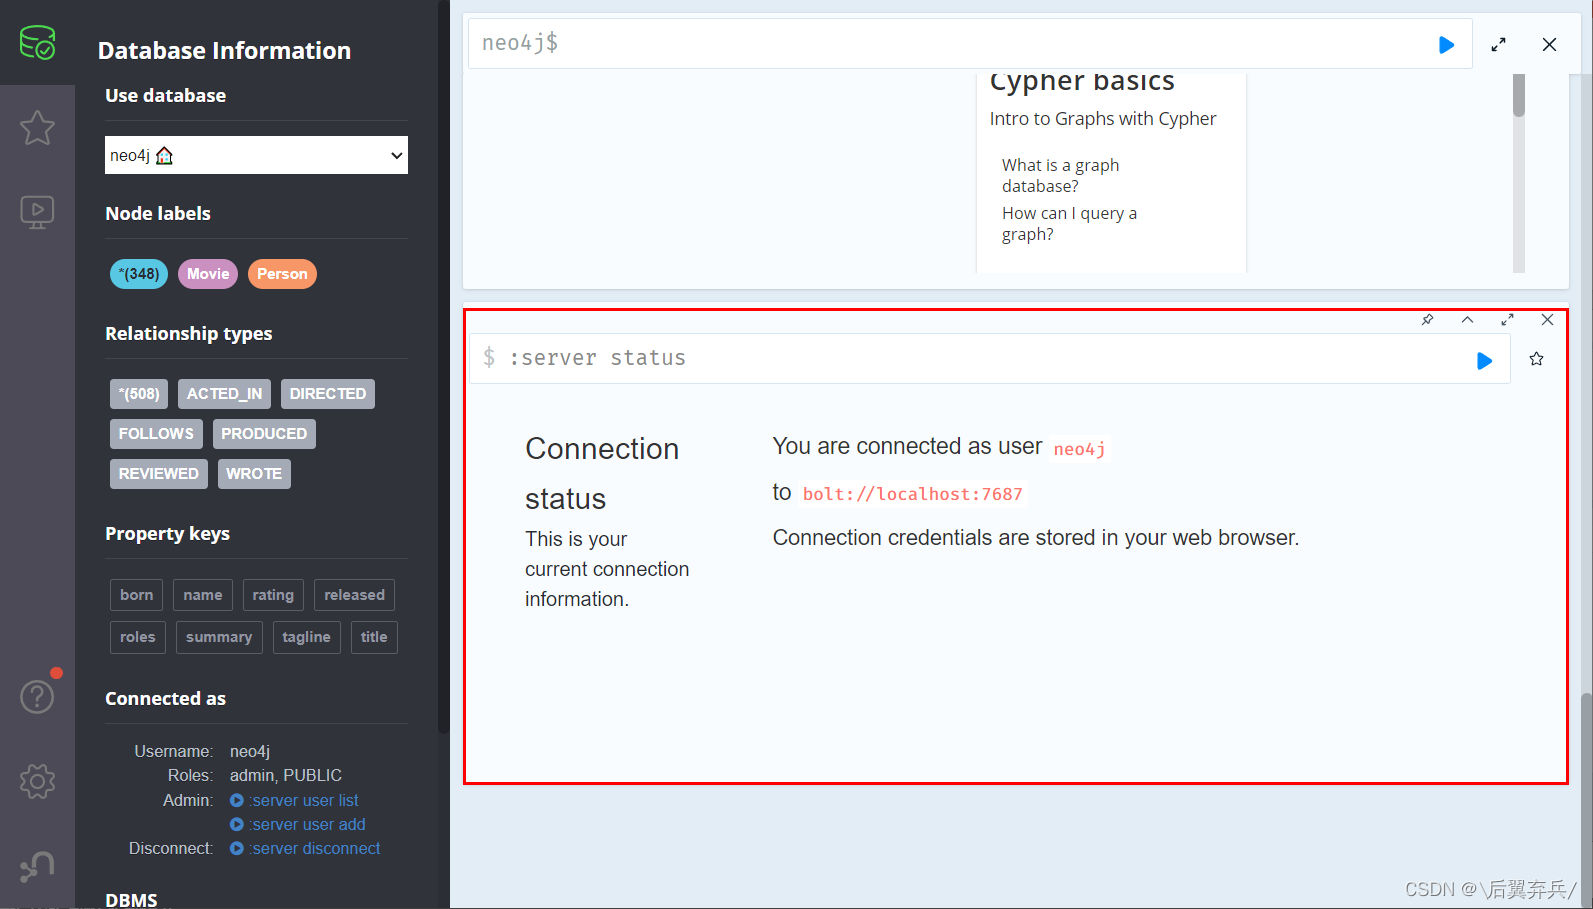The height and width of the screenshot is (909, 1593).
Task: Select the ACTED_IN relationship type
Action: (x=224, y=394)
